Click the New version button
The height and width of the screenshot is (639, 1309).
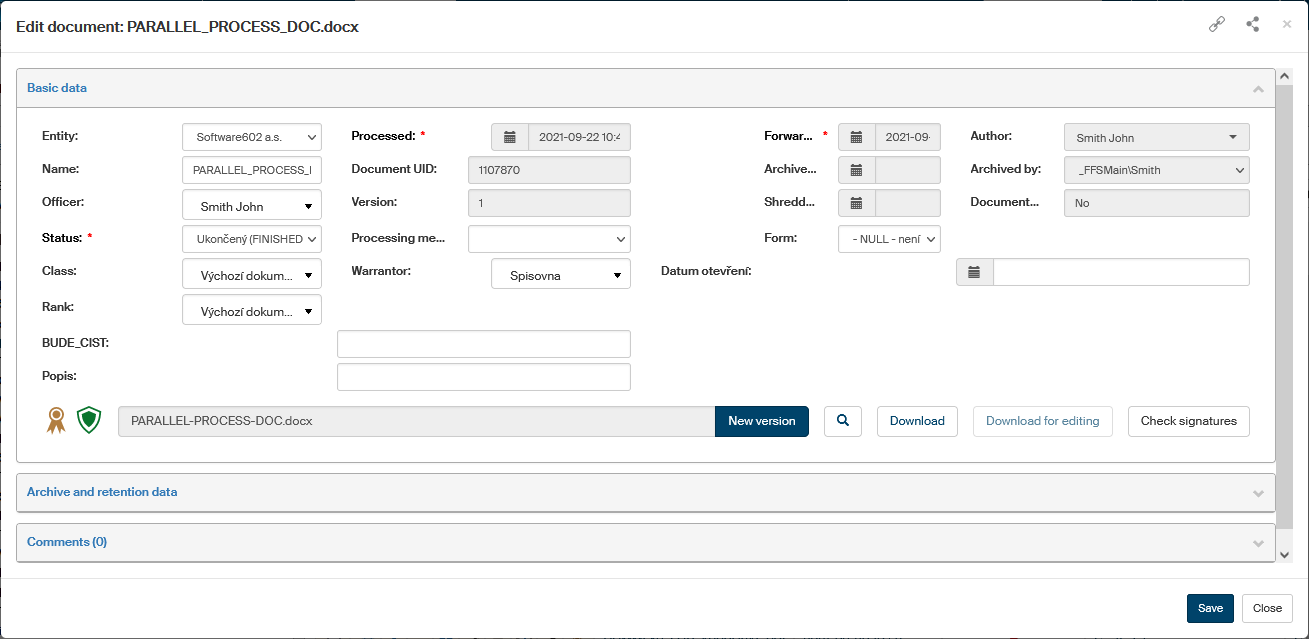point(761,421)
